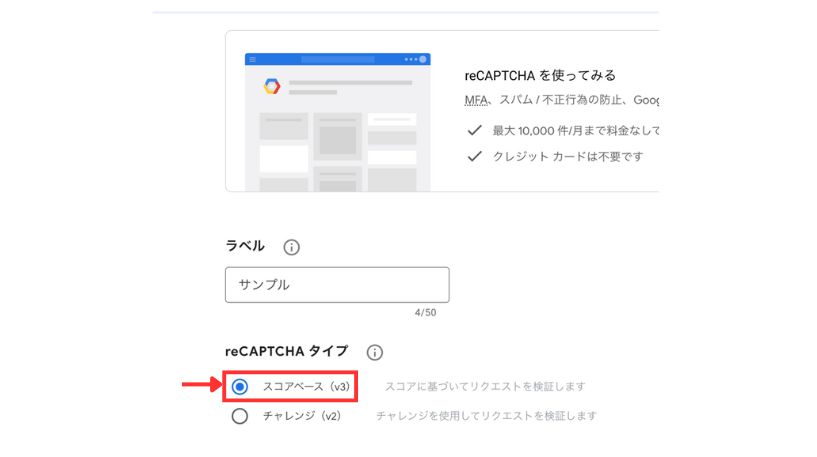The width and height of the screenshot is (817, 457).
Task: Click the reCAPTCHA を使ってみる heading
Action: pos(540,76)
